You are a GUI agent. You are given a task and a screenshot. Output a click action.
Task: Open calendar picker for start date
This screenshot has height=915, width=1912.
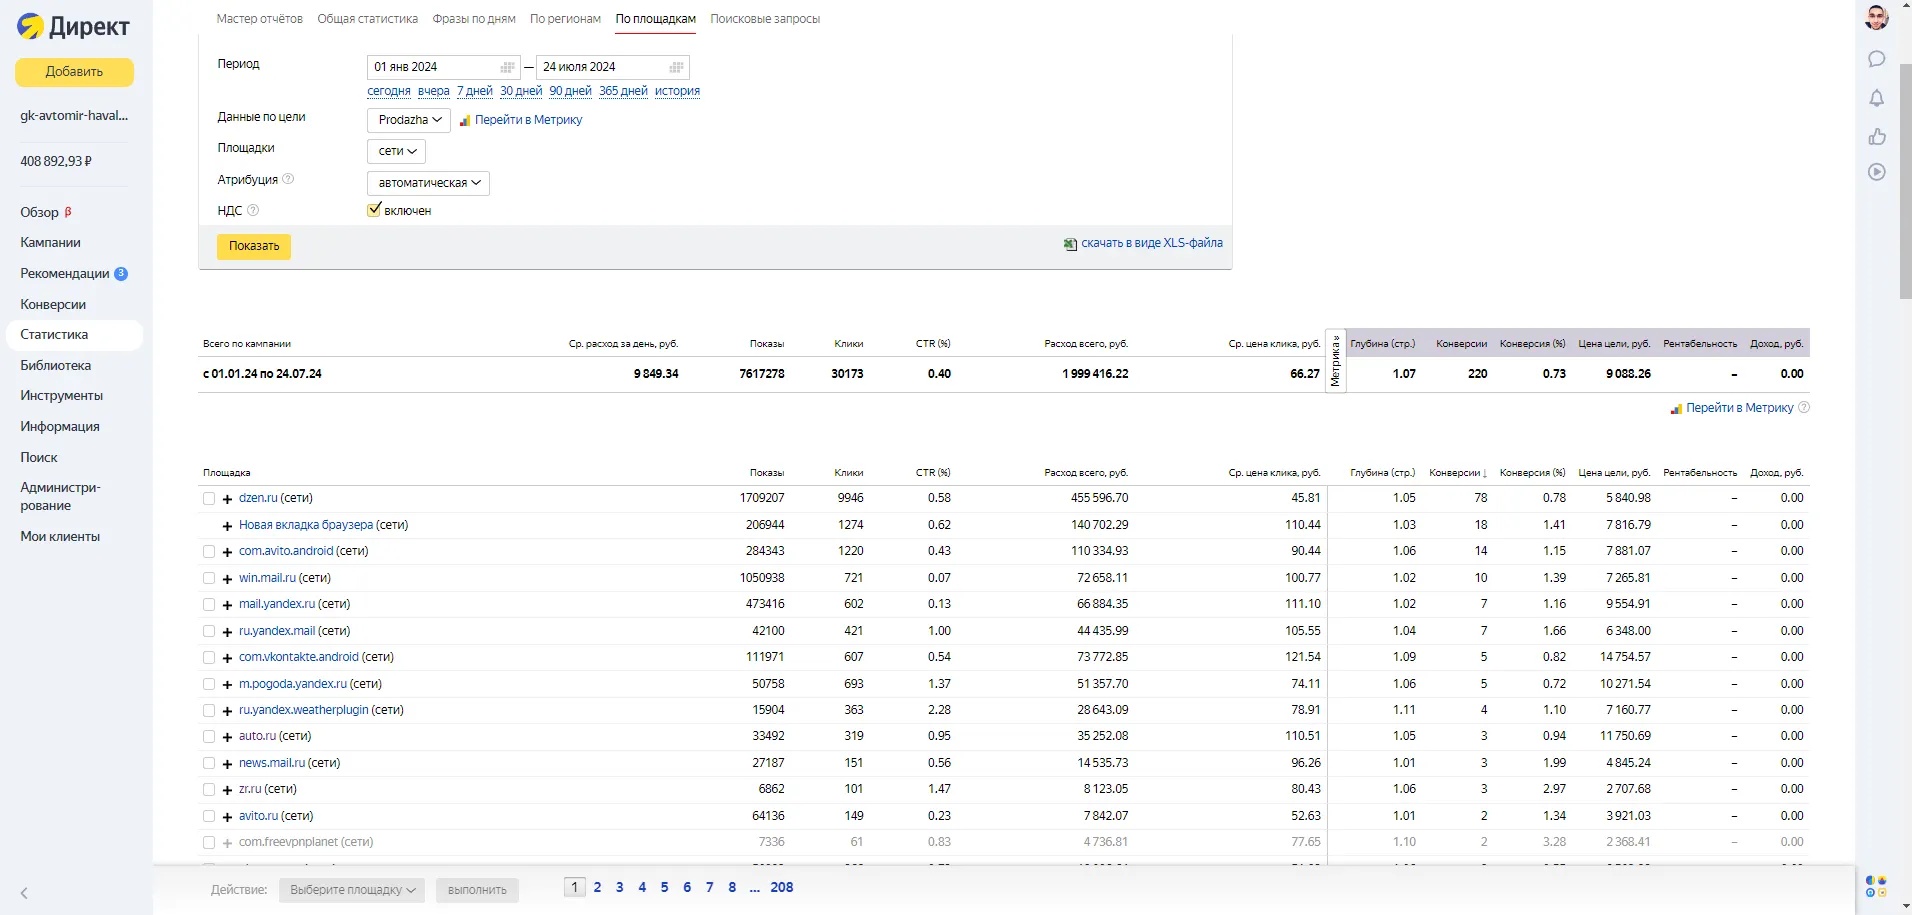[x=507, y=67]
